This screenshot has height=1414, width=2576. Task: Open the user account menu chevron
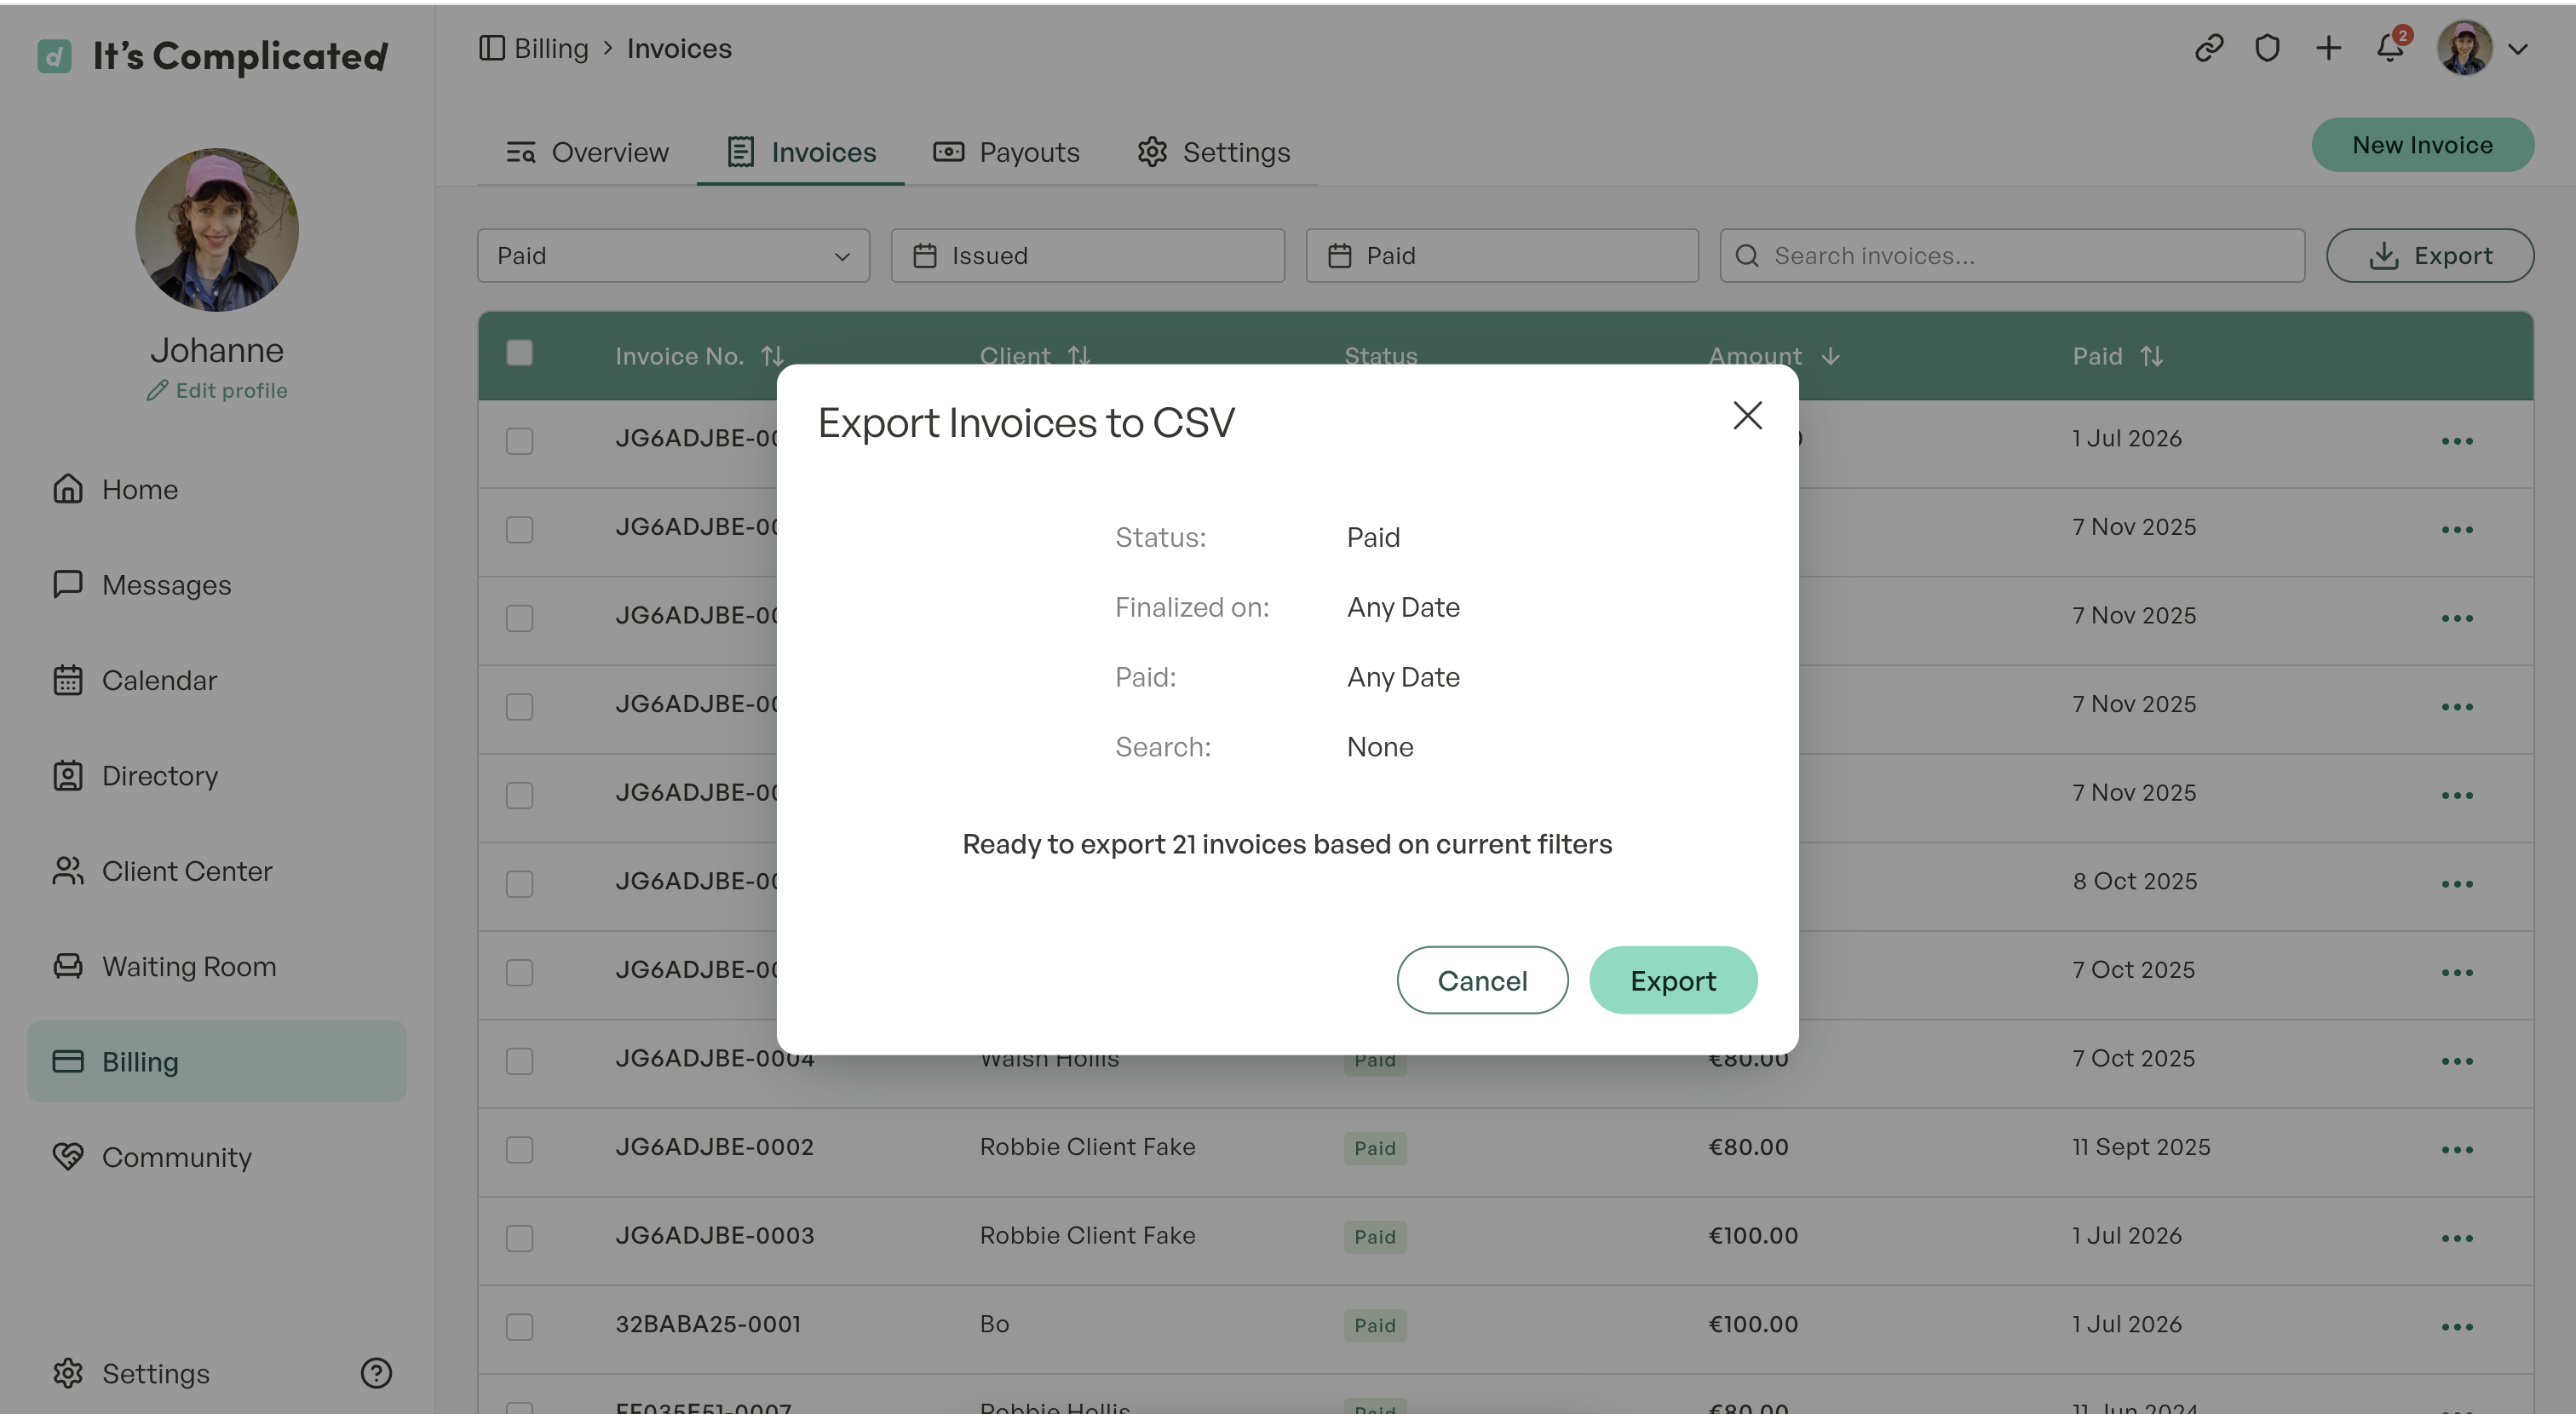2518,48
